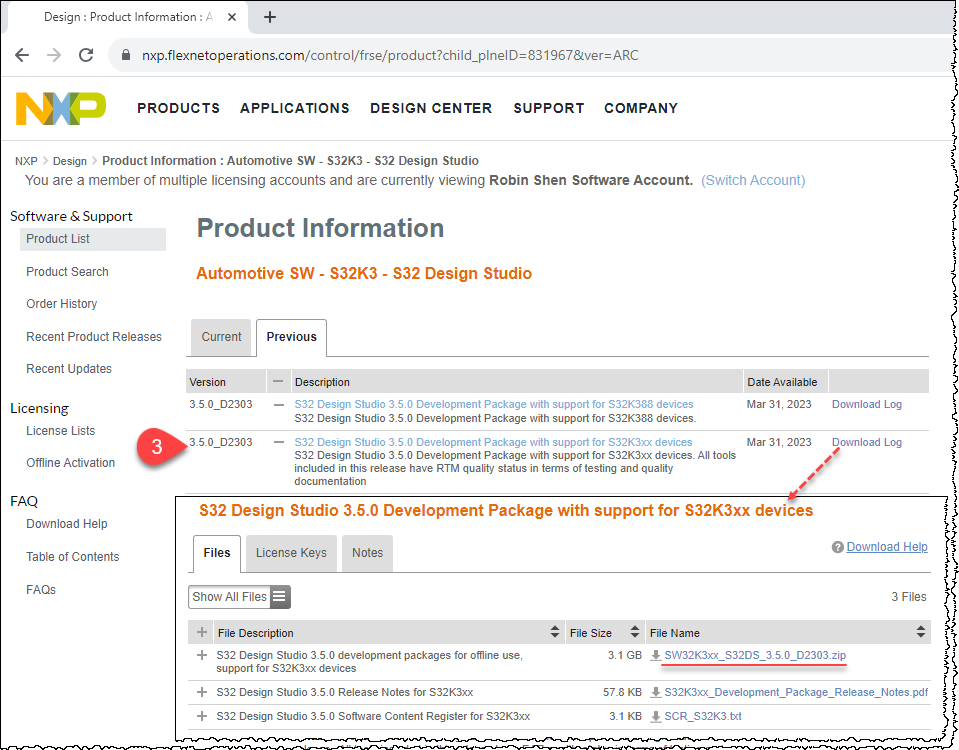Screen dimensions: 959x750
Task: Collapse all versions using header dash
Action: point(278,381)
